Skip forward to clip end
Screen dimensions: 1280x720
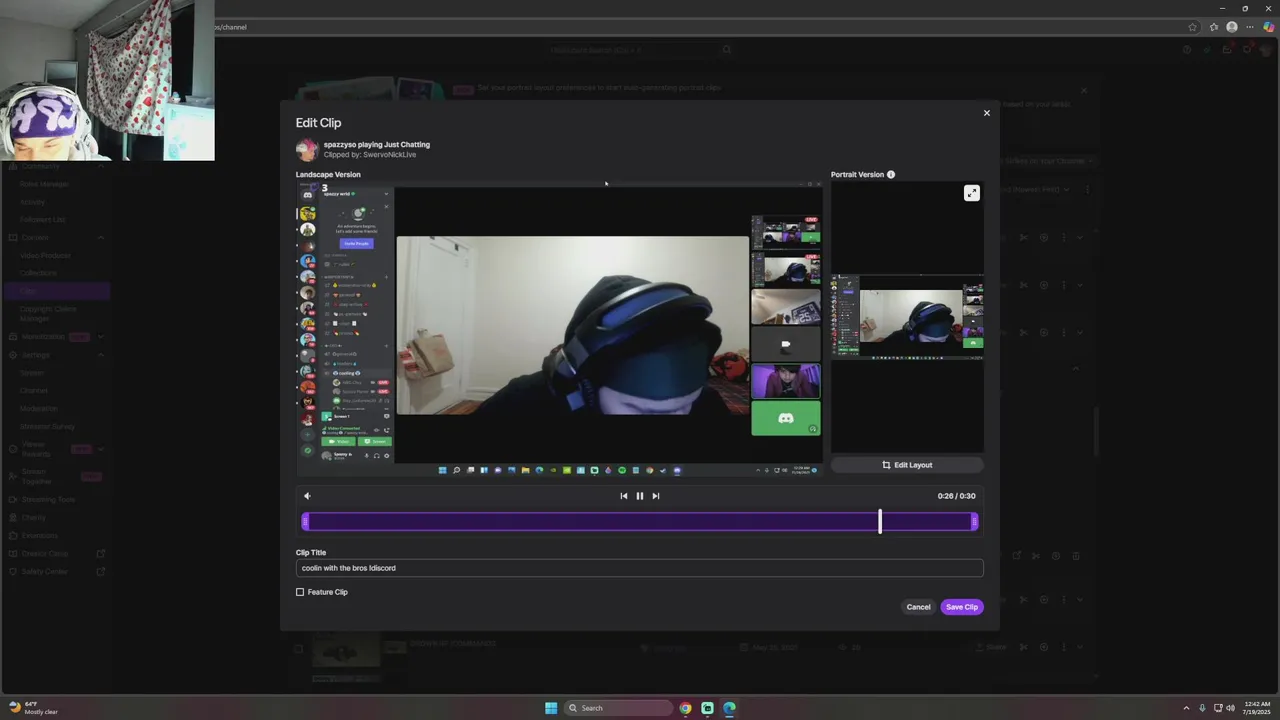[x=656, y=496]
